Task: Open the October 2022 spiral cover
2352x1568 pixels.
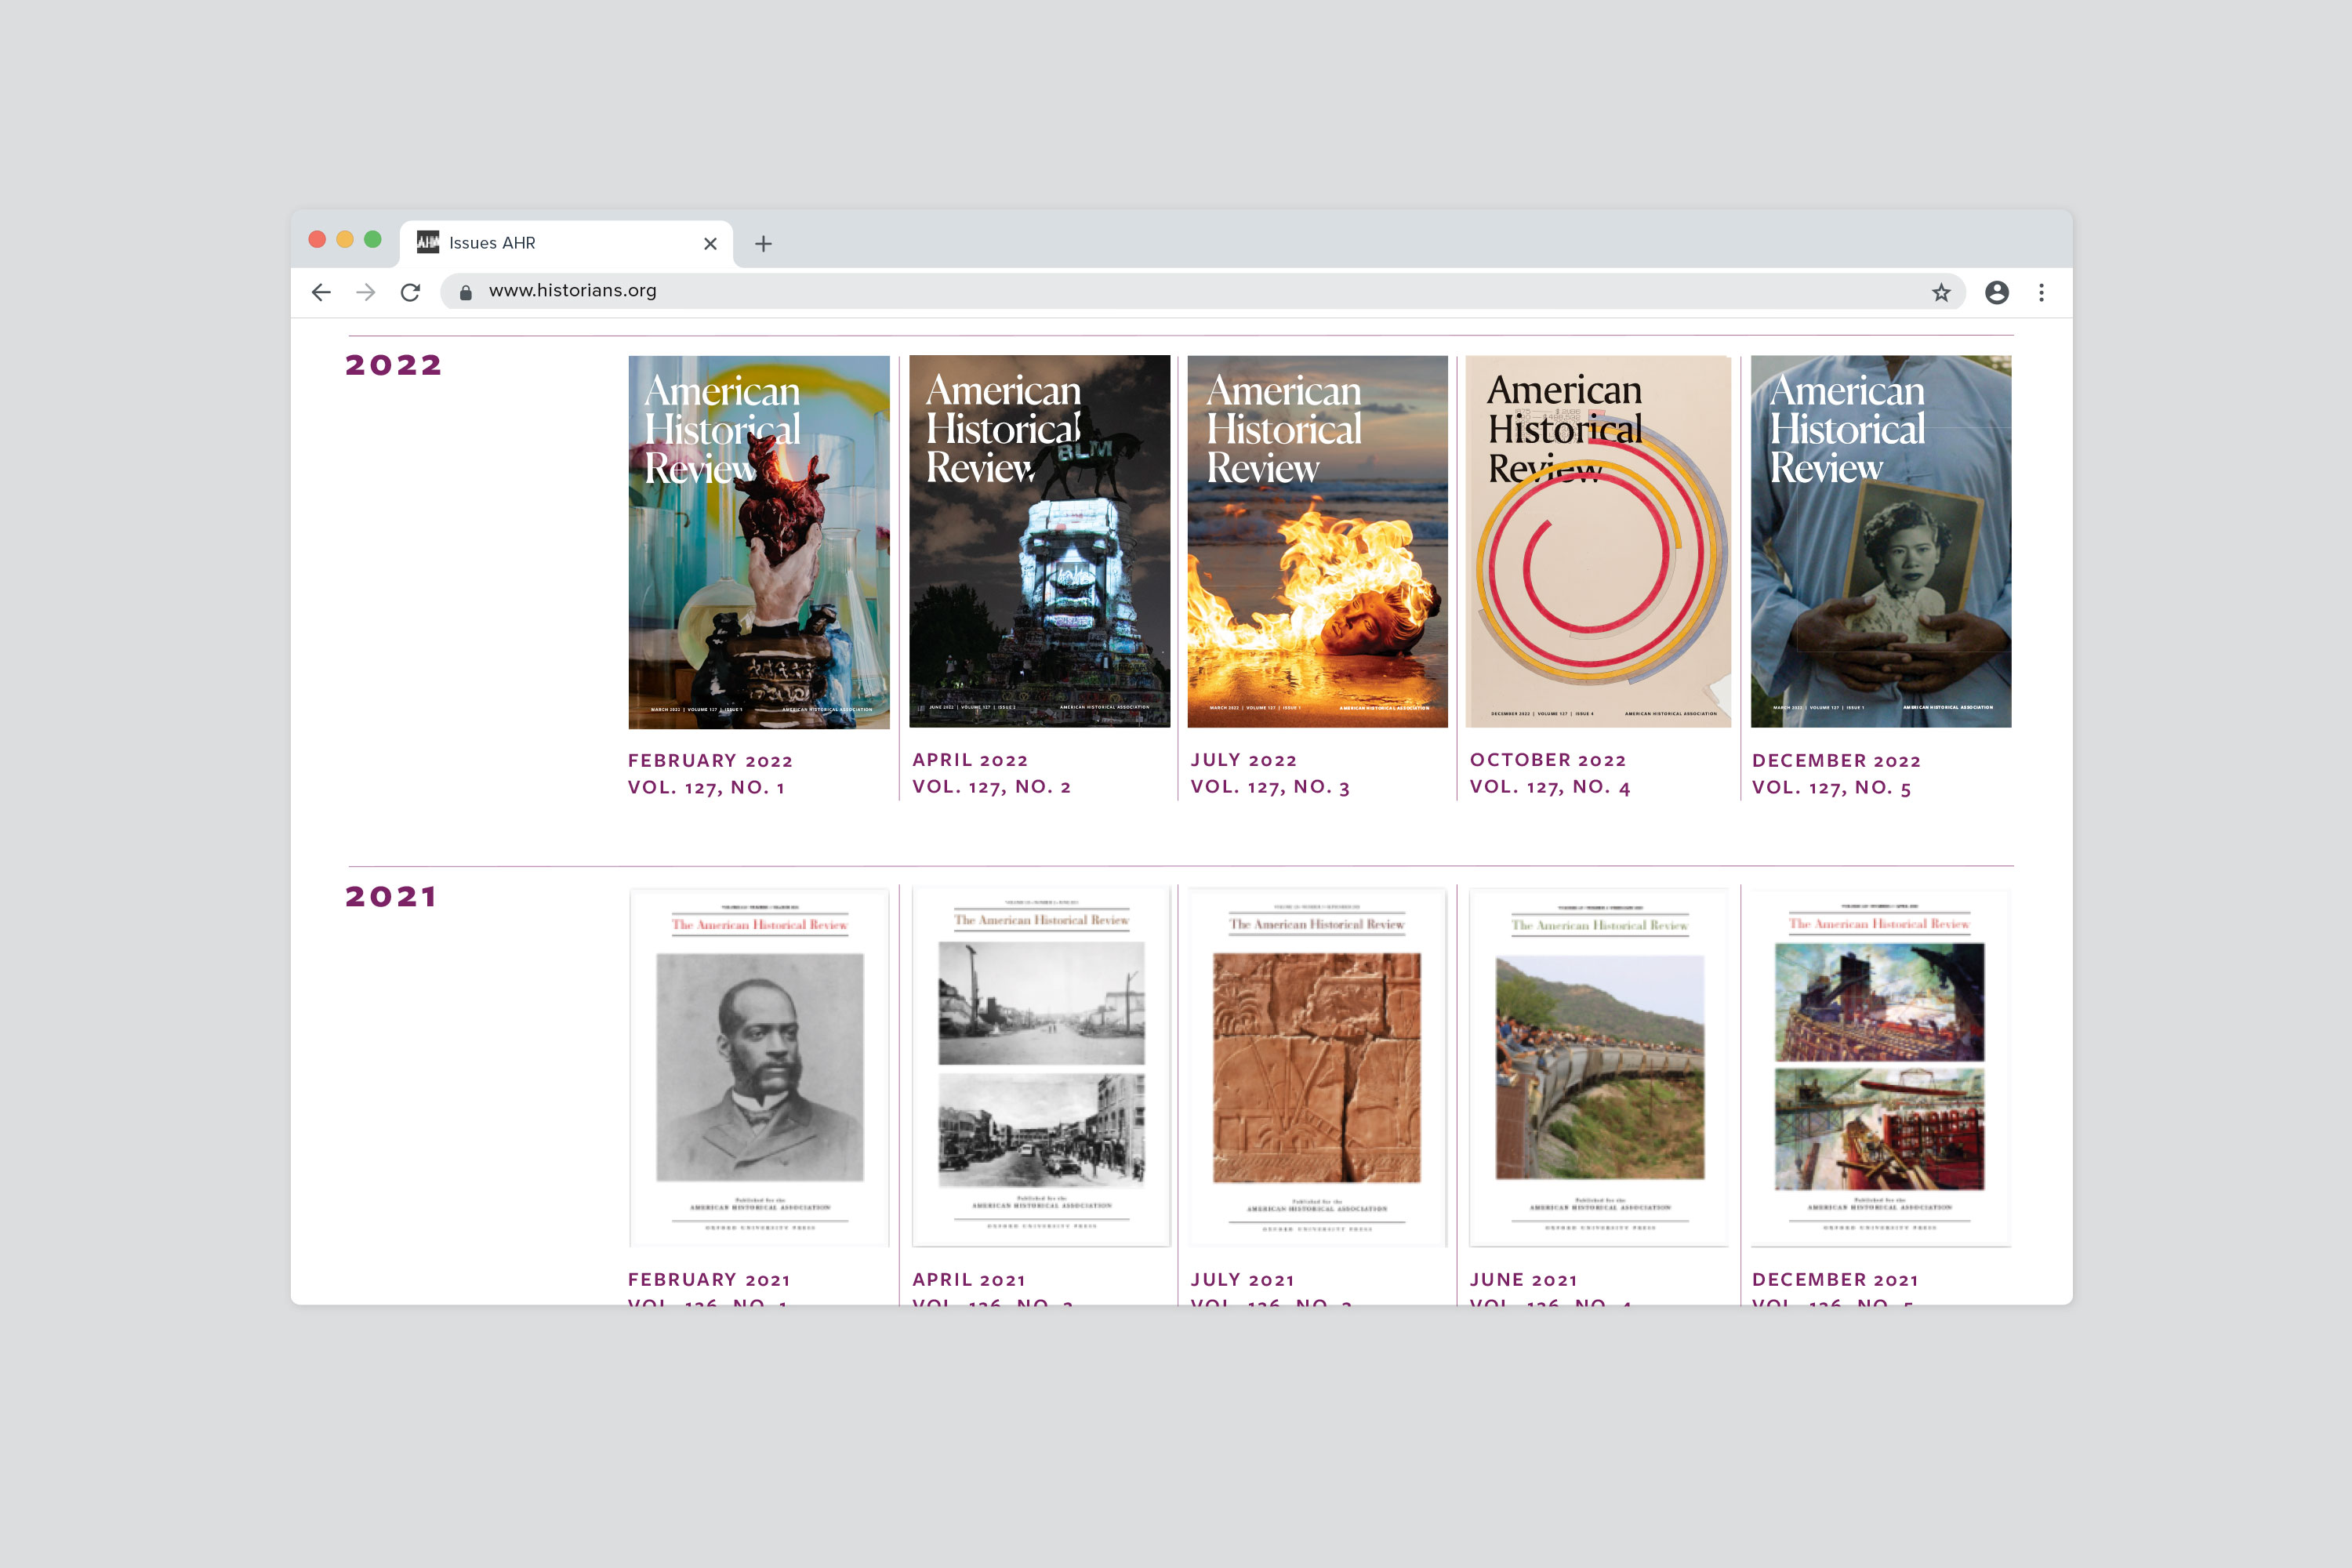Action: [1598, 542]
